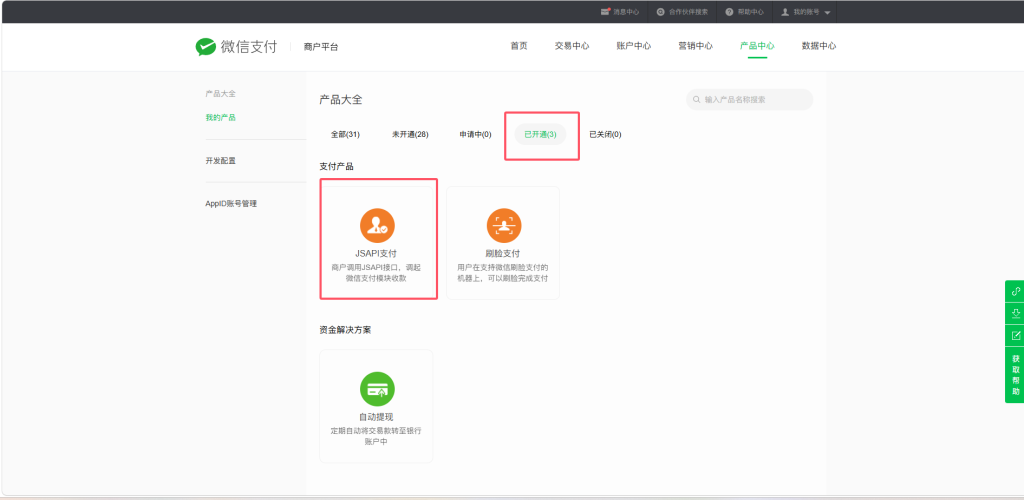Select 产品中心 navigation item
This screenshot has width=1024, height=500.
point(757,46)
